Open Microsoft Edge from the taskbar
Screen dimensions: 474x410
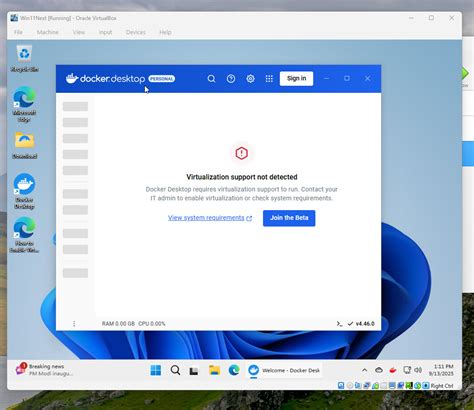coord(234,370)
